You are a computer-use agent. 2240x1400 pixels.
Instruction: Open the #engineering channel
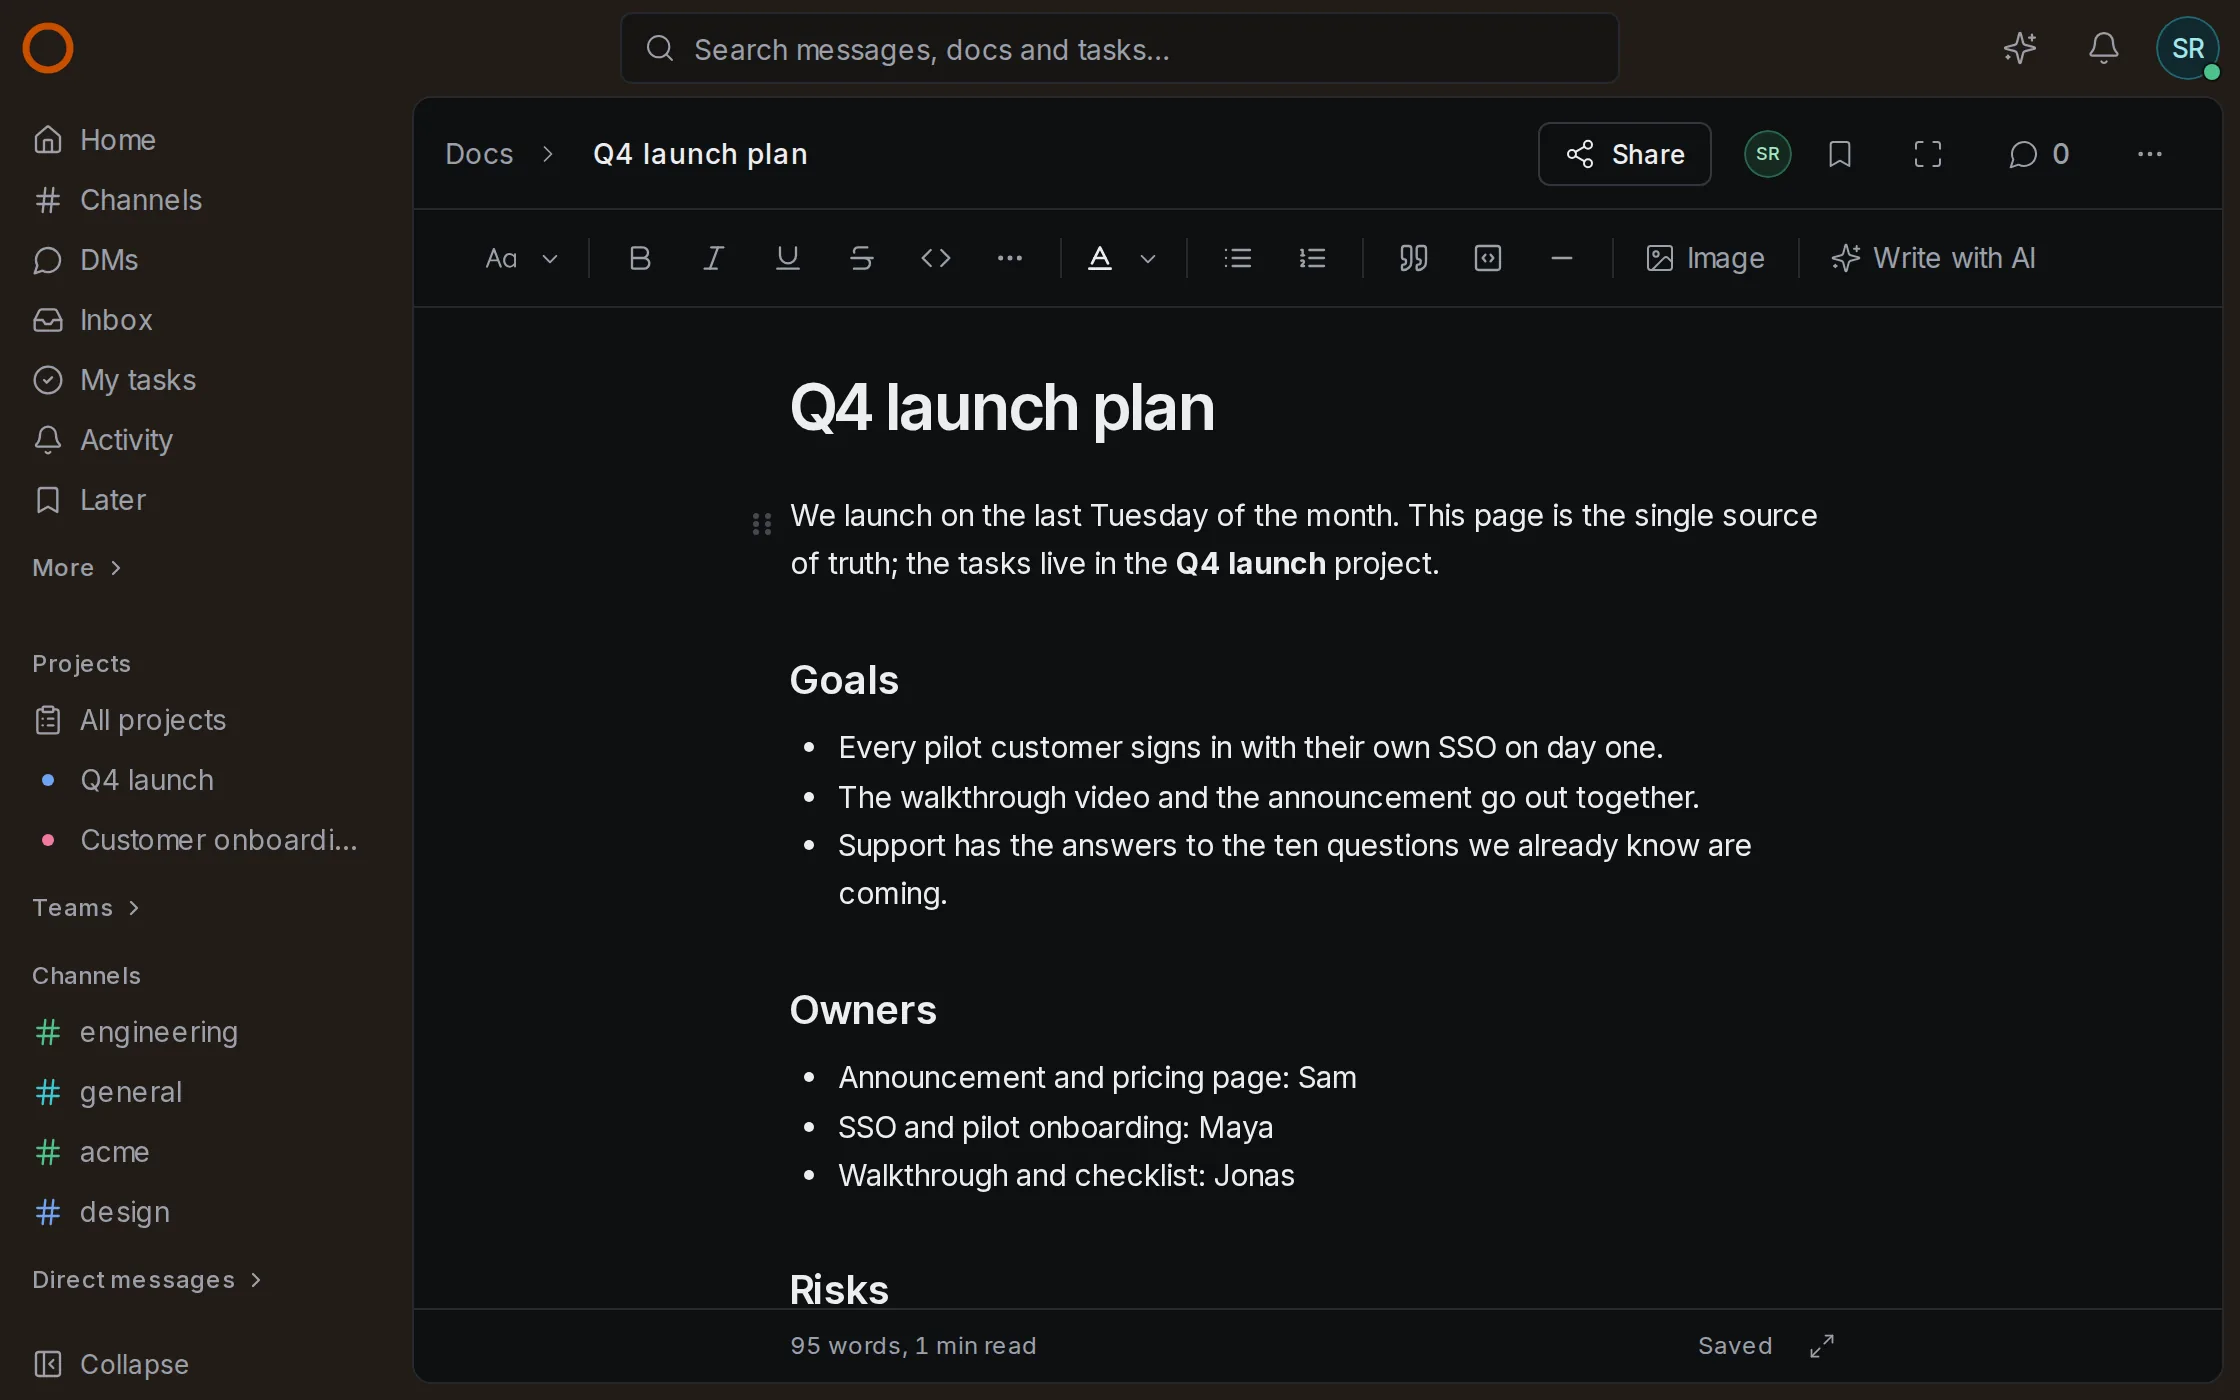(x=206, y=1032)
